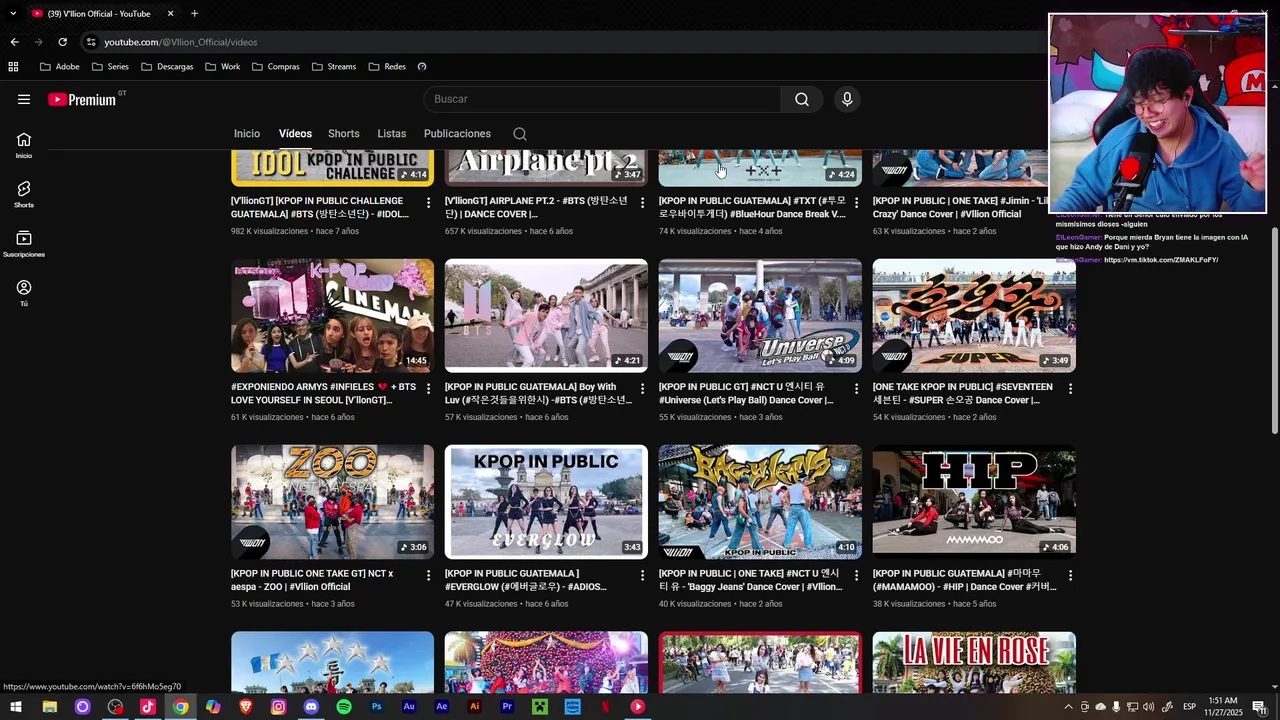Viewport: 1280px width, 720px height.
Task: Open the volume control in the system tray
Action: tap(1148, 707)
